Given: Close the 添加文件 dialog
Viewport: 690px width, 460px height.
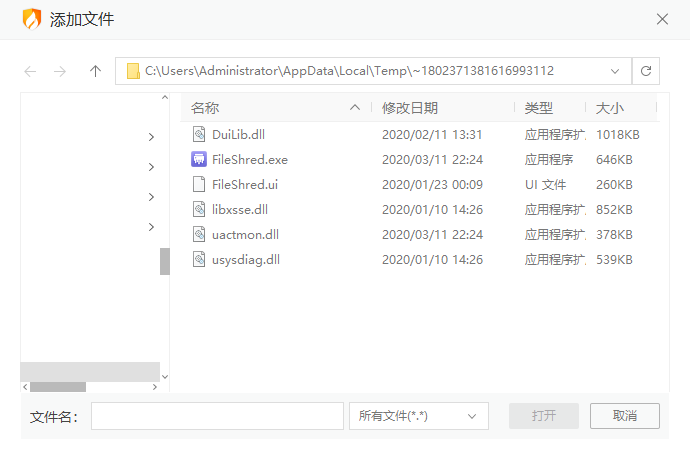Looking at the screenshot, I should [x=662, y=19].
